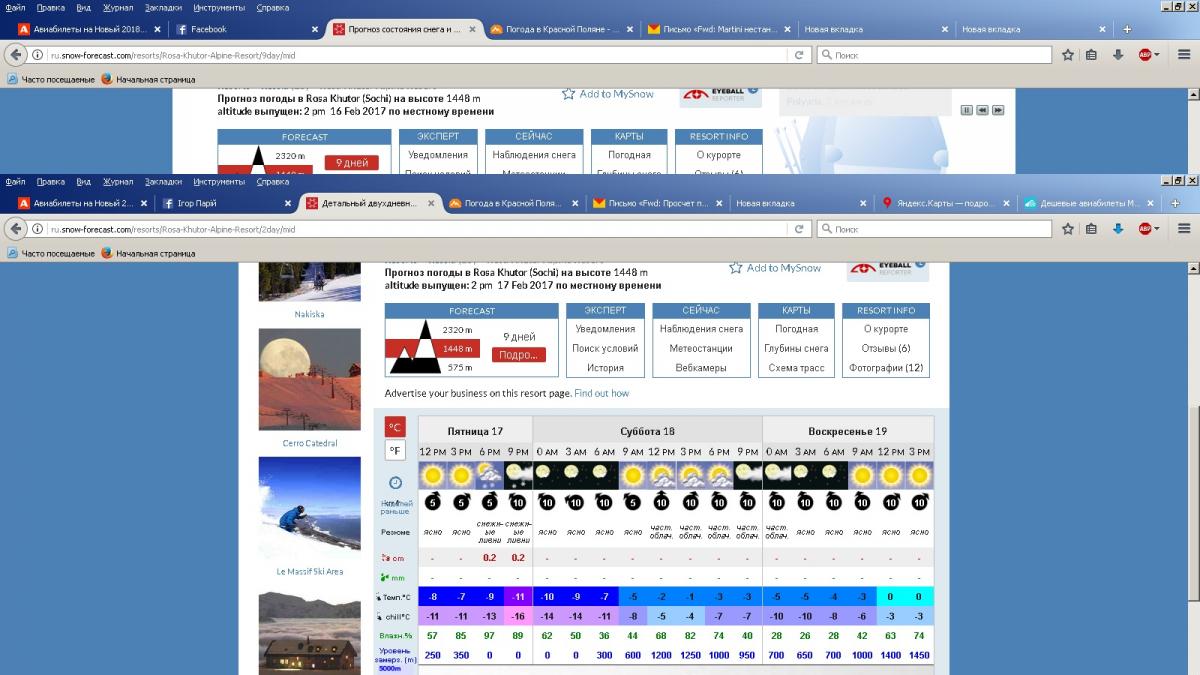This screenshot has width=1200, height=675.
Task: Select the 575 m elevation in front window
Action: pyautogui.click(x=459, y=368)
